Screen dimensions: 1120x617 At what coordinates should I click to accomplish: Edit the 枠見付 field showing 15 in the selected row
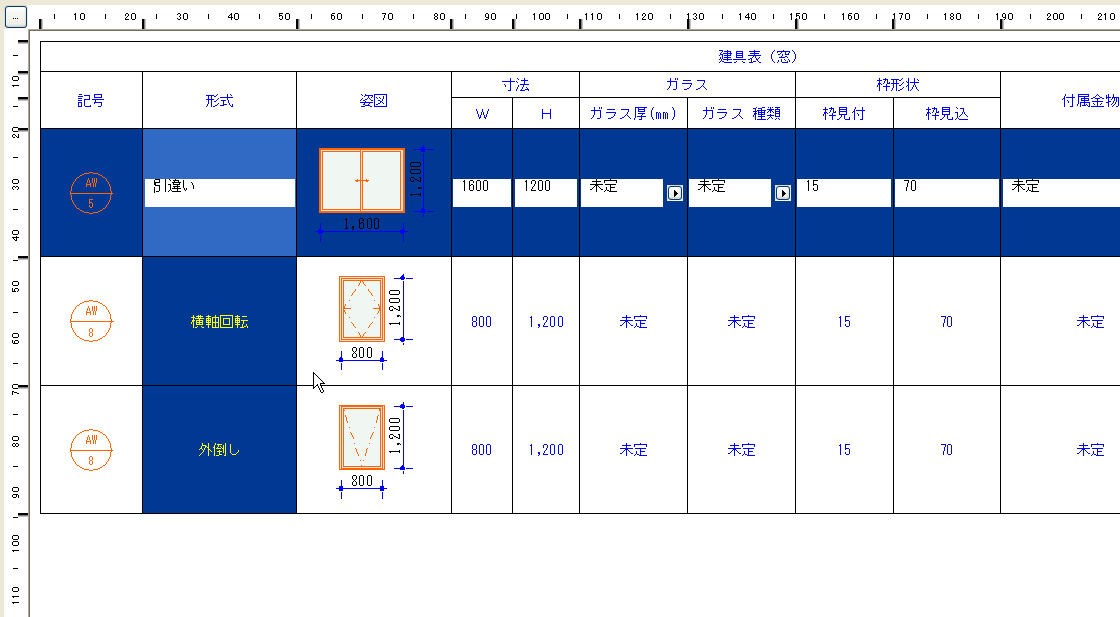click(x=844, y=193)
